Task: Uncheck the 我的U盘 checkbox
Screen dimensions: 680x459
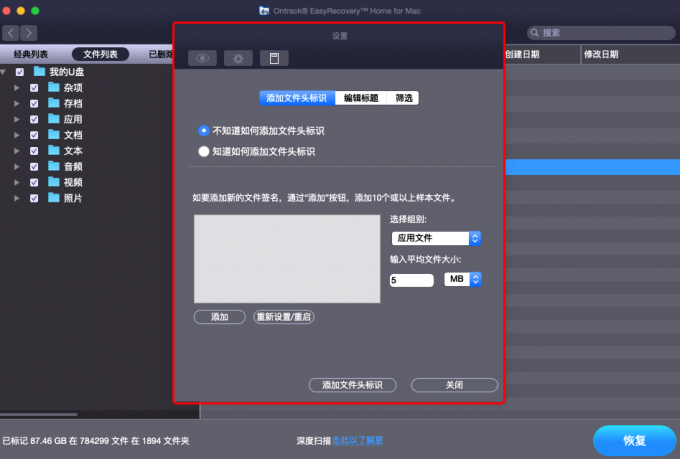Action: click(x=20, y=72)
